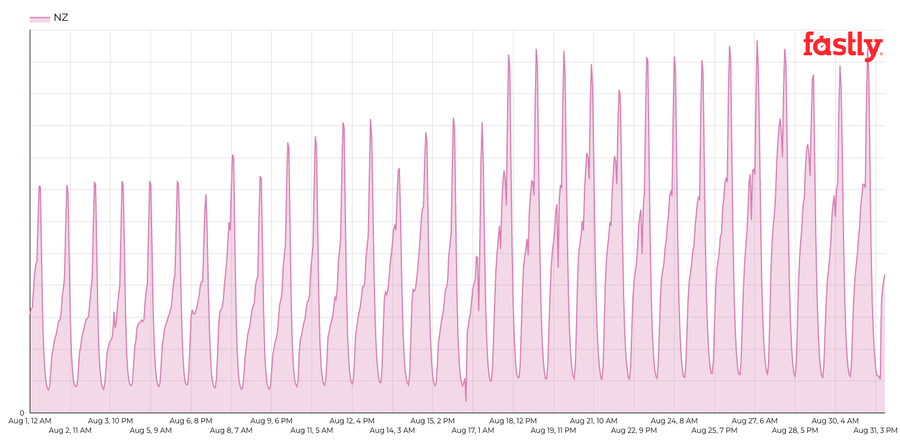The height and width of the screenshot is (443, 900).
Task: Click the Aug 21, 10 AM tick label
Action: coord(594,421)
